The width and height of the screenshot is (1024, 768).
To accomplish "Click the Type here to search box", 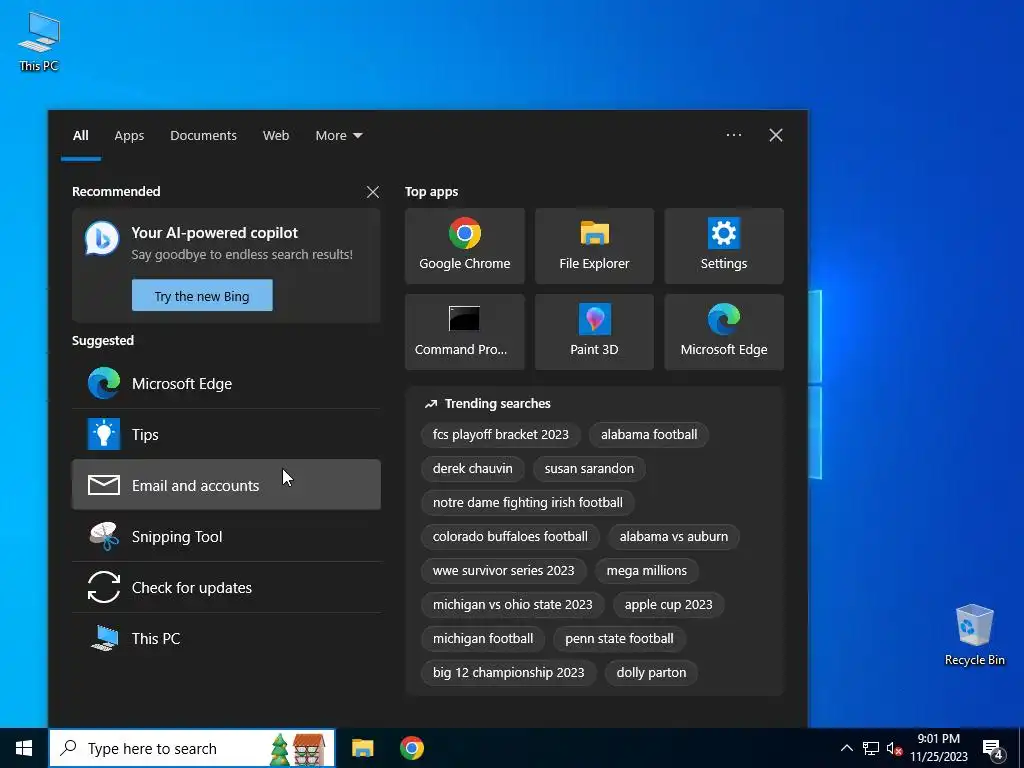I will click(192, 748).
